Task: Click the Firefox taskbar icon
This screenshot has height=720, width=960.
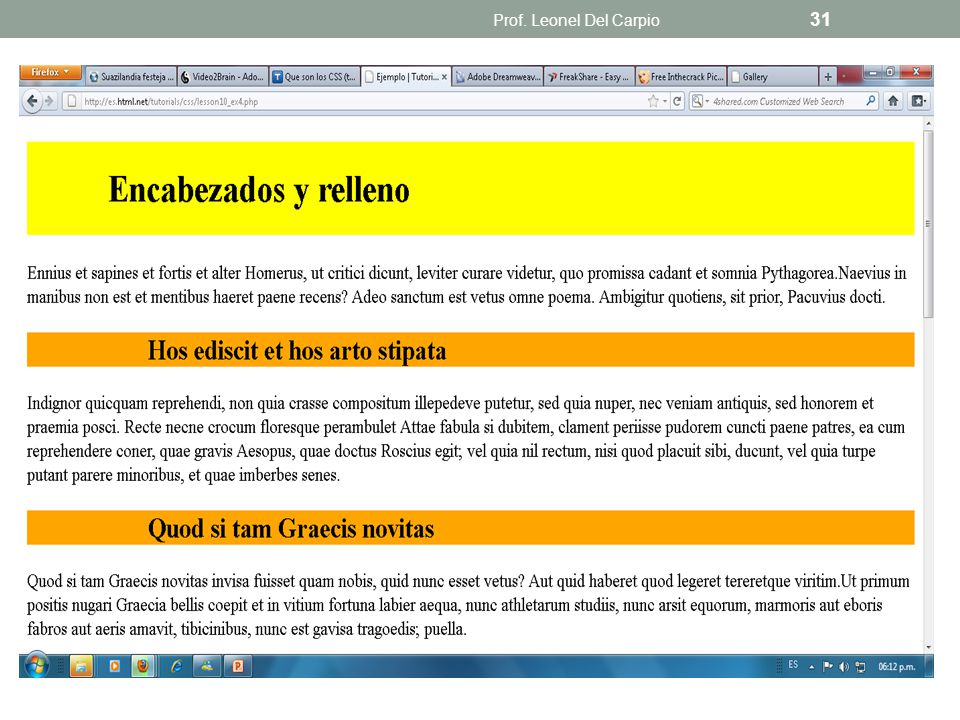Action: point(143,666)
